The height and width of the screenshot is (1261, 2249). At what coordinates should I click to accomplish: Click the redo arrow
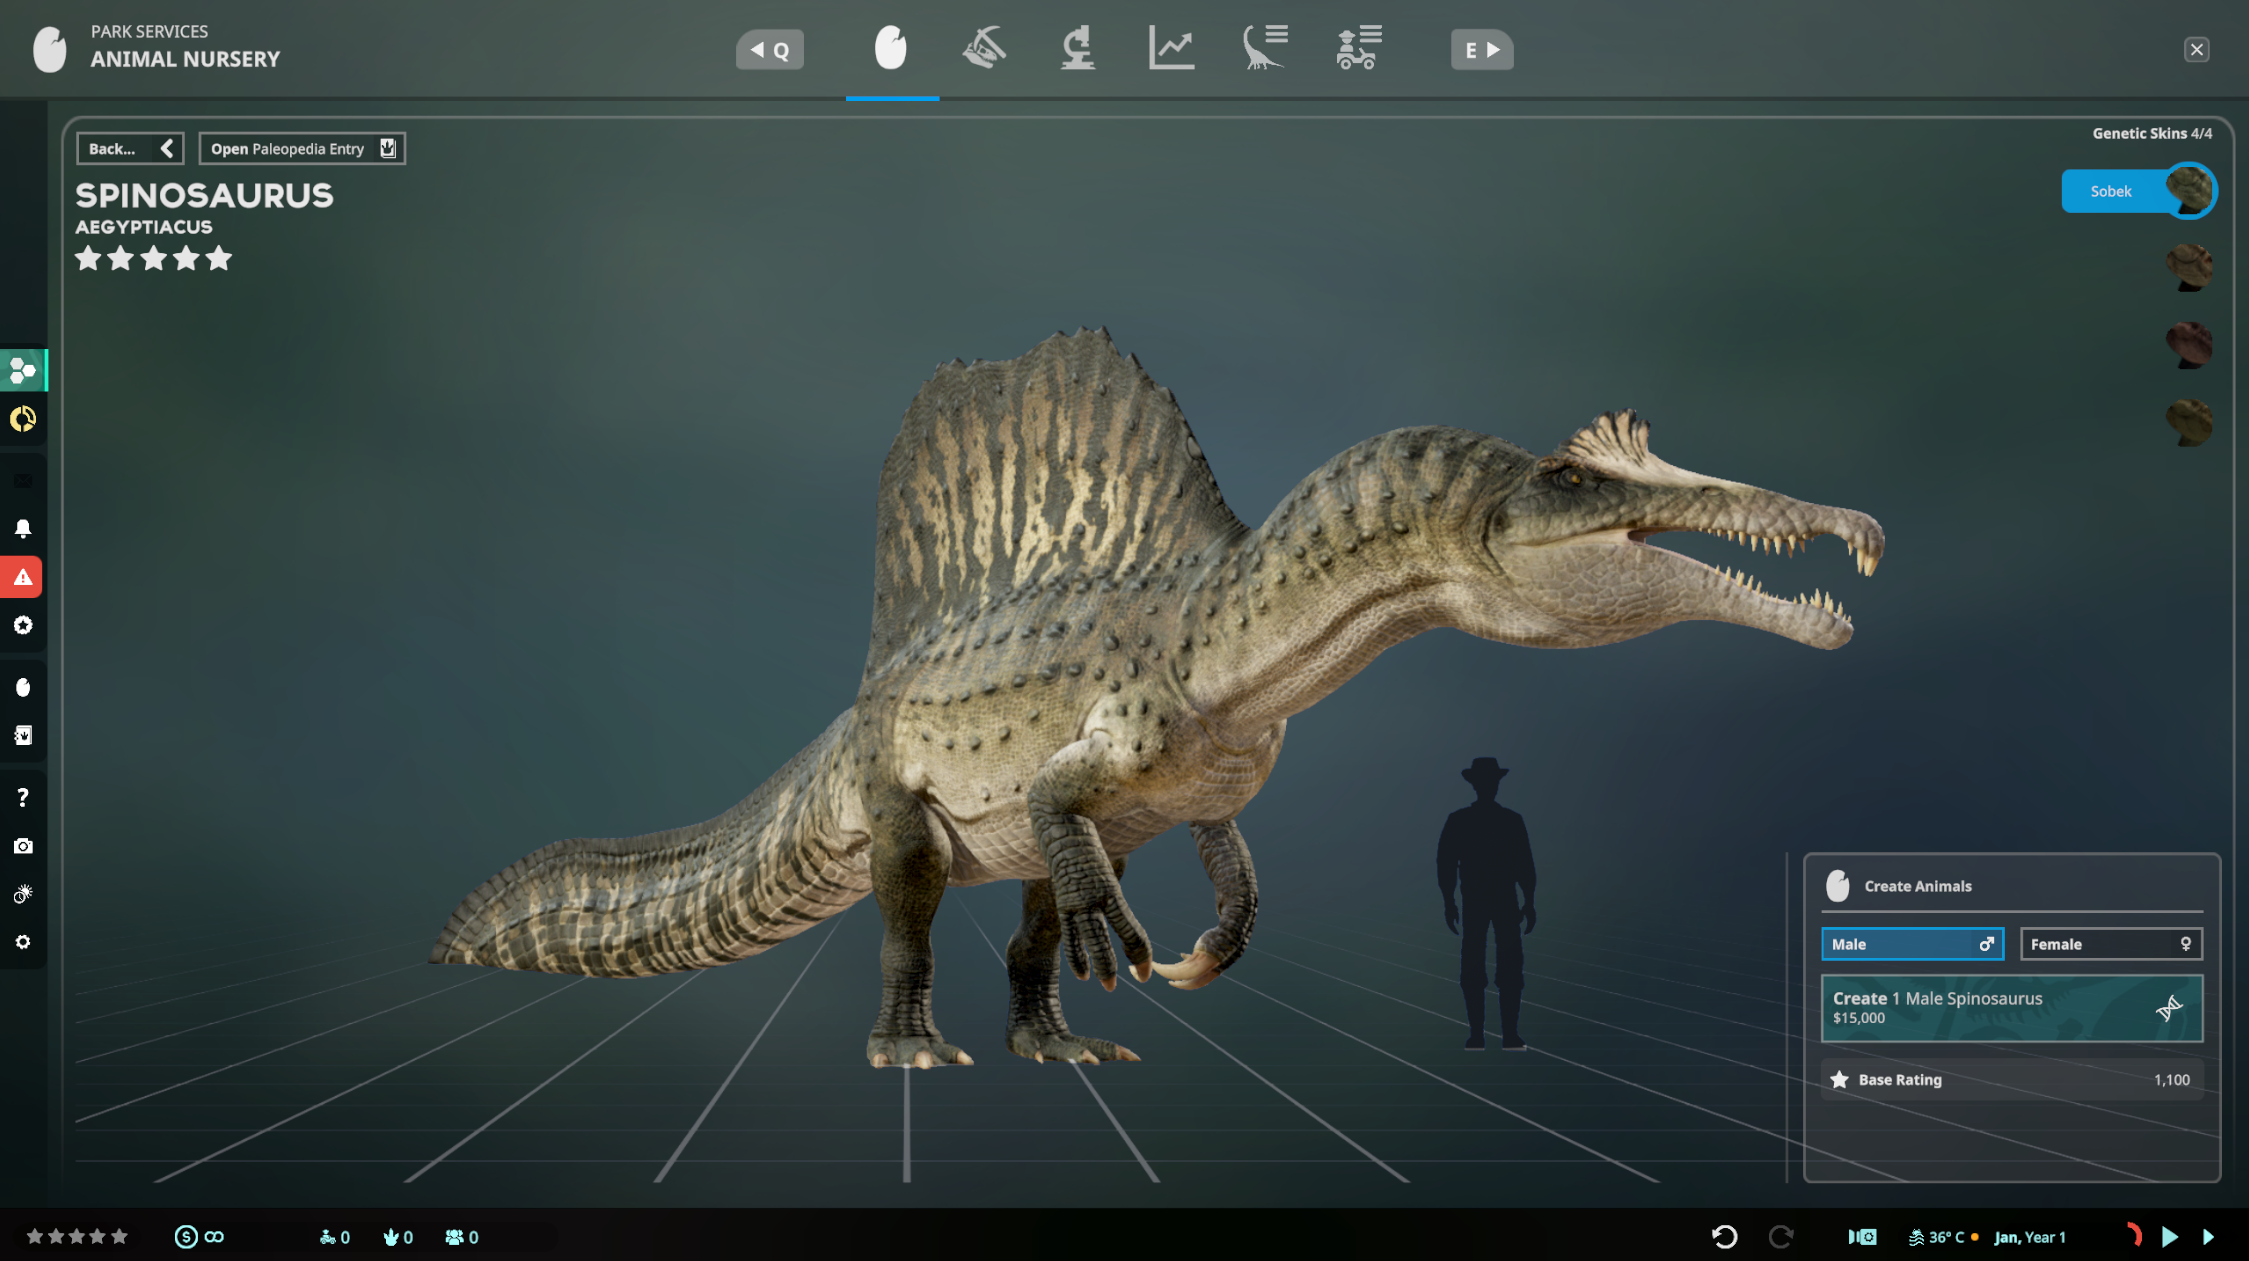[1780, 1237]
